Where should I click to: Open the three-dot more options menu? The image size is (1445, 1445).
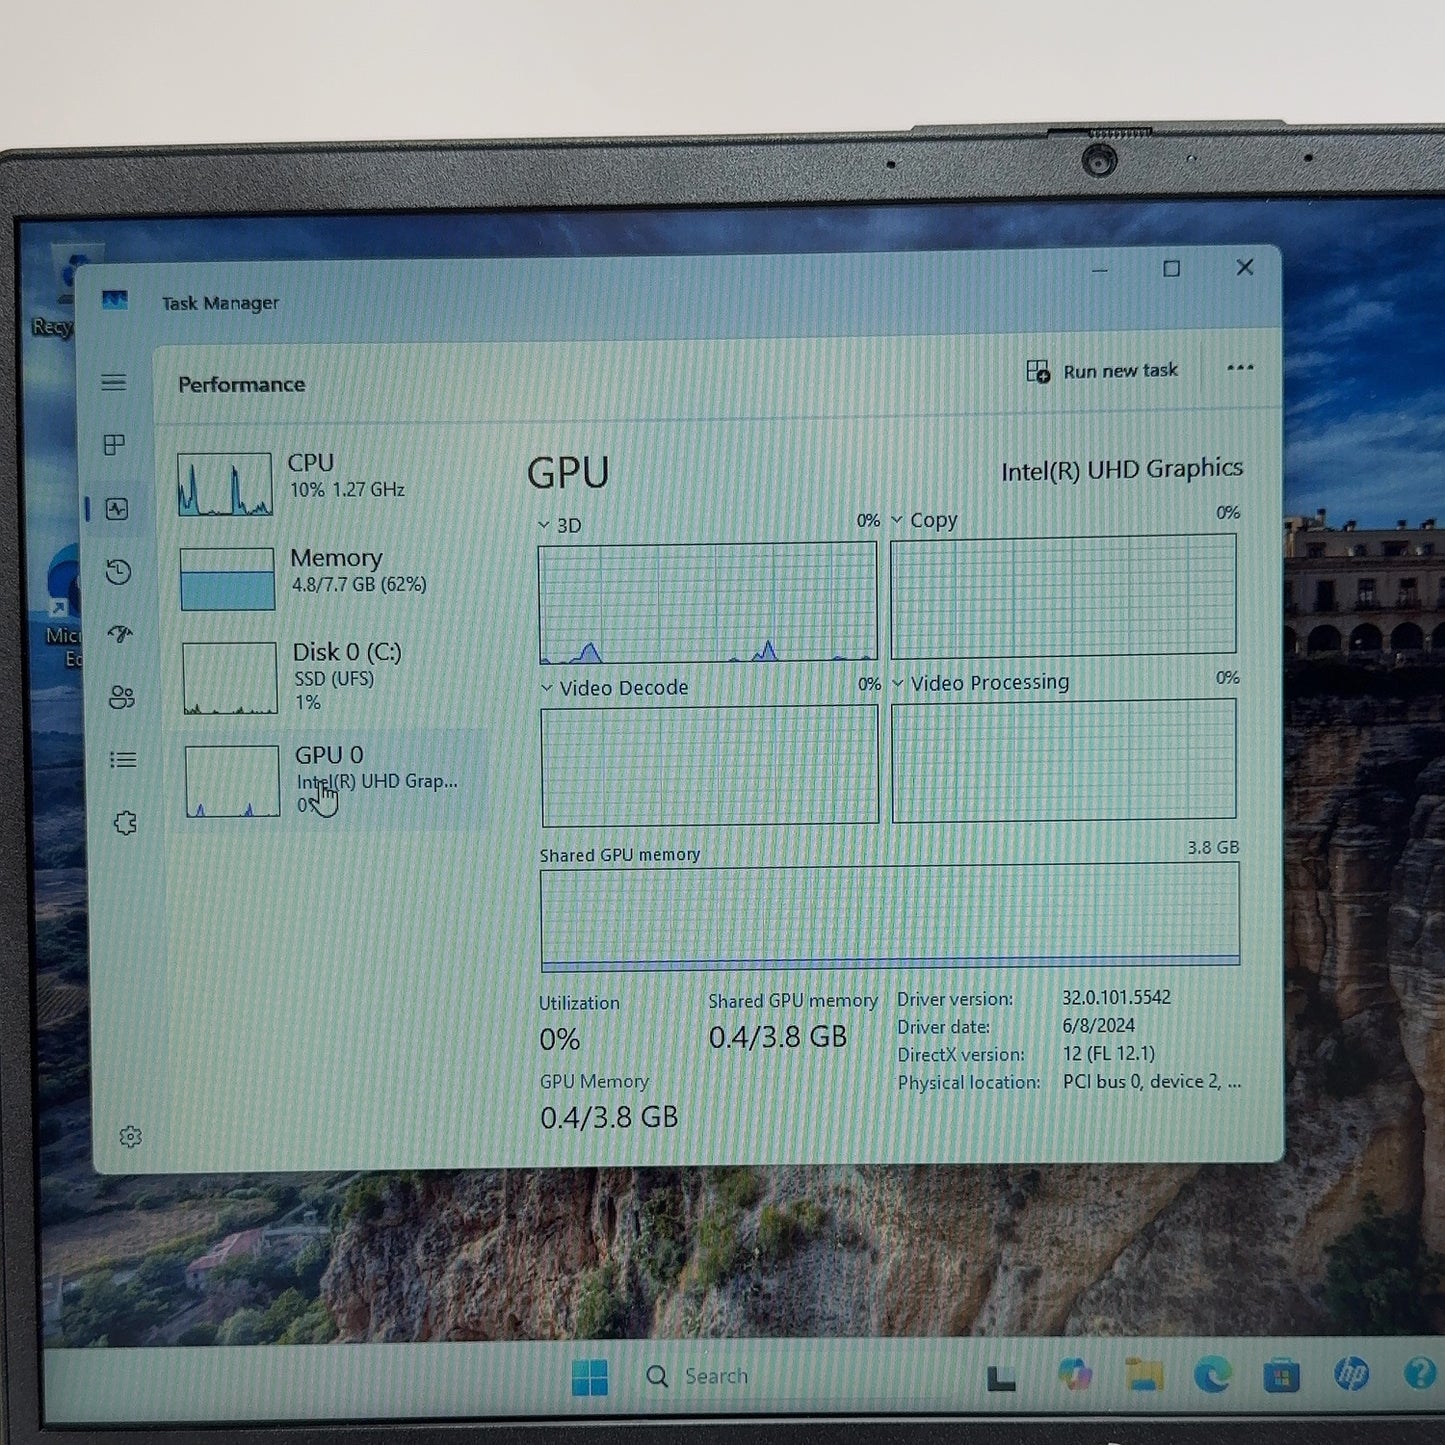[x=1240, y=367]
